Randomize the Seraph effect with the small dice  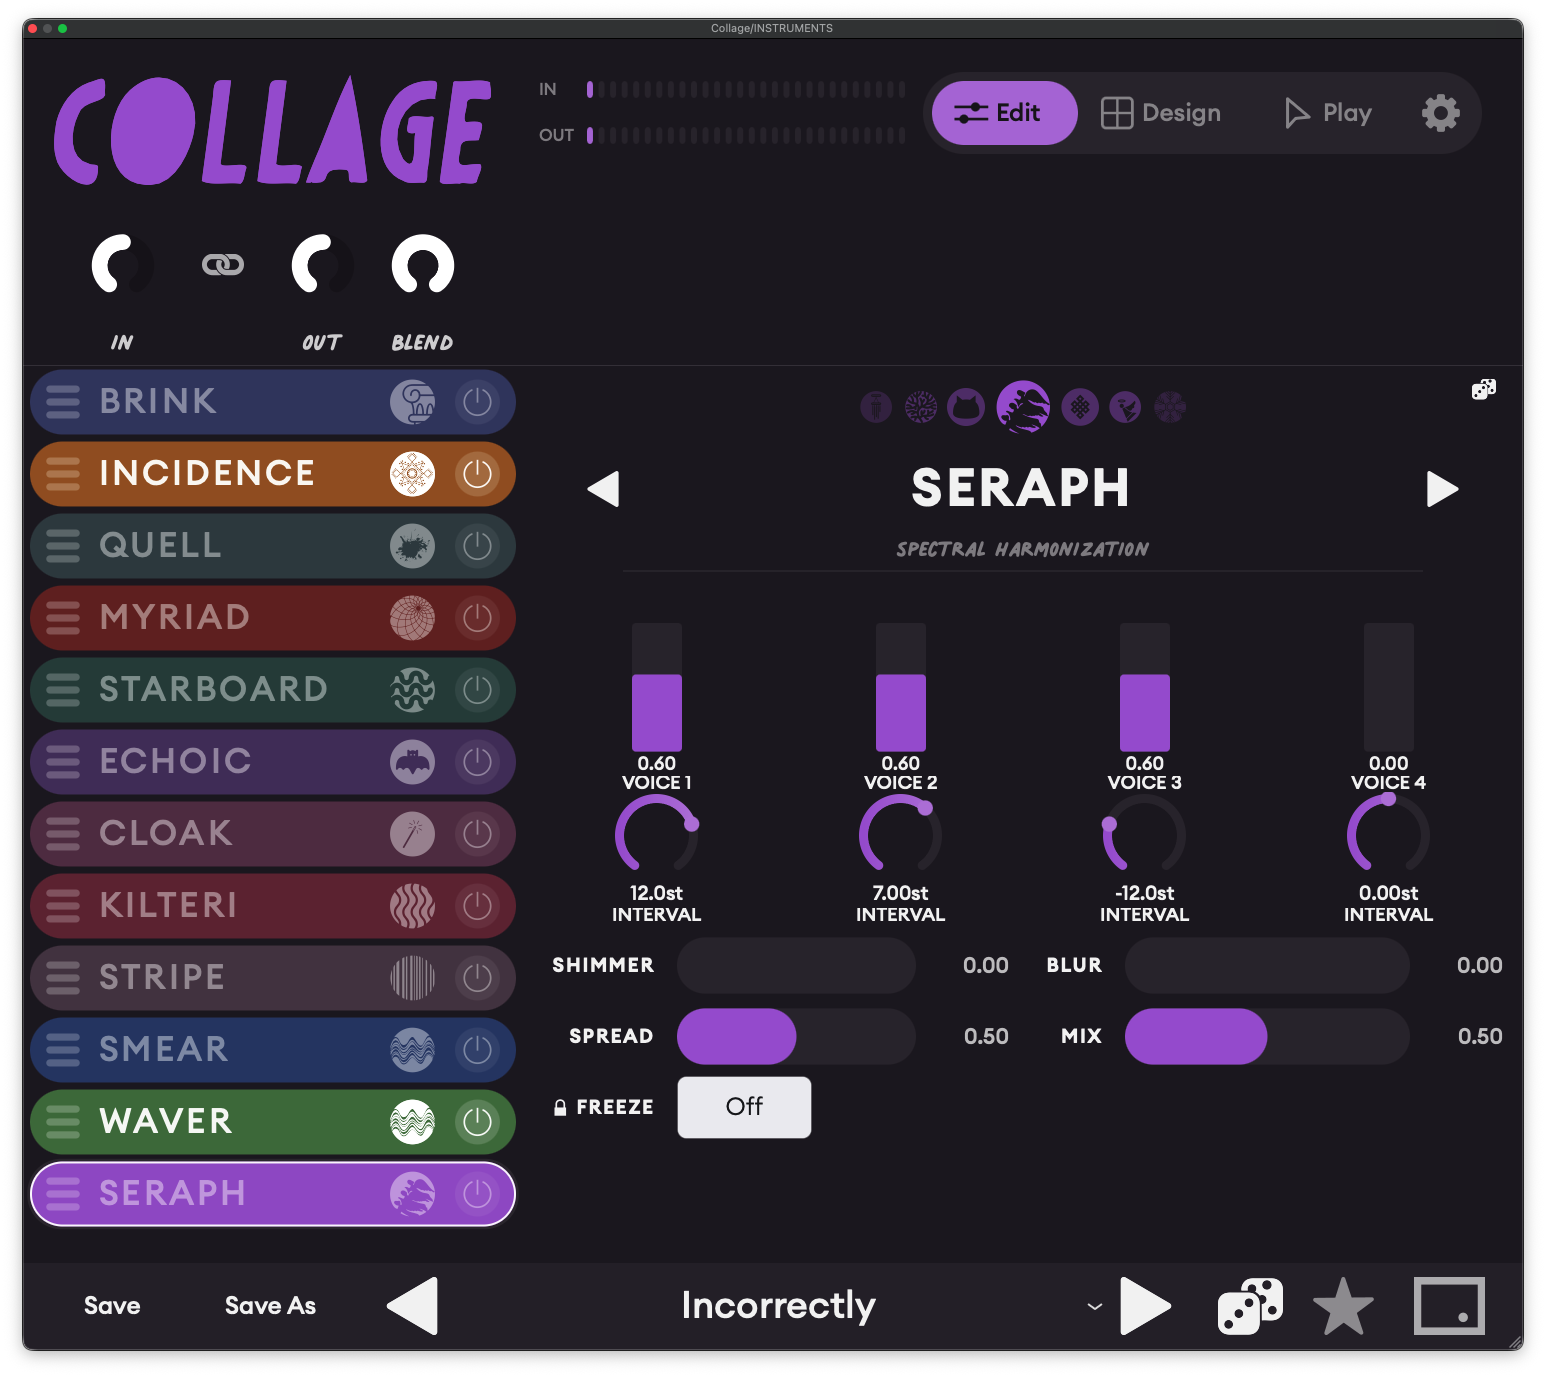pyautogui.click(x=1484, y=389)
